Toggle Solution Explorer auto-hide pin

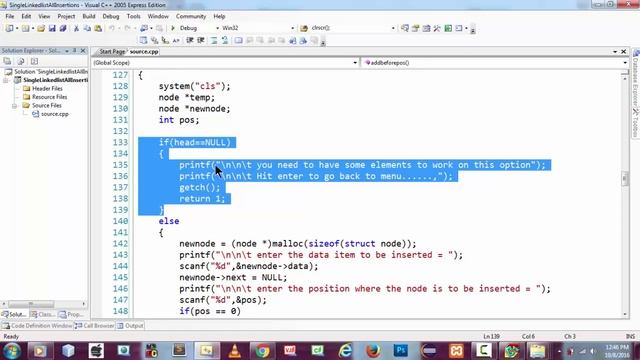tap(75, 51)
